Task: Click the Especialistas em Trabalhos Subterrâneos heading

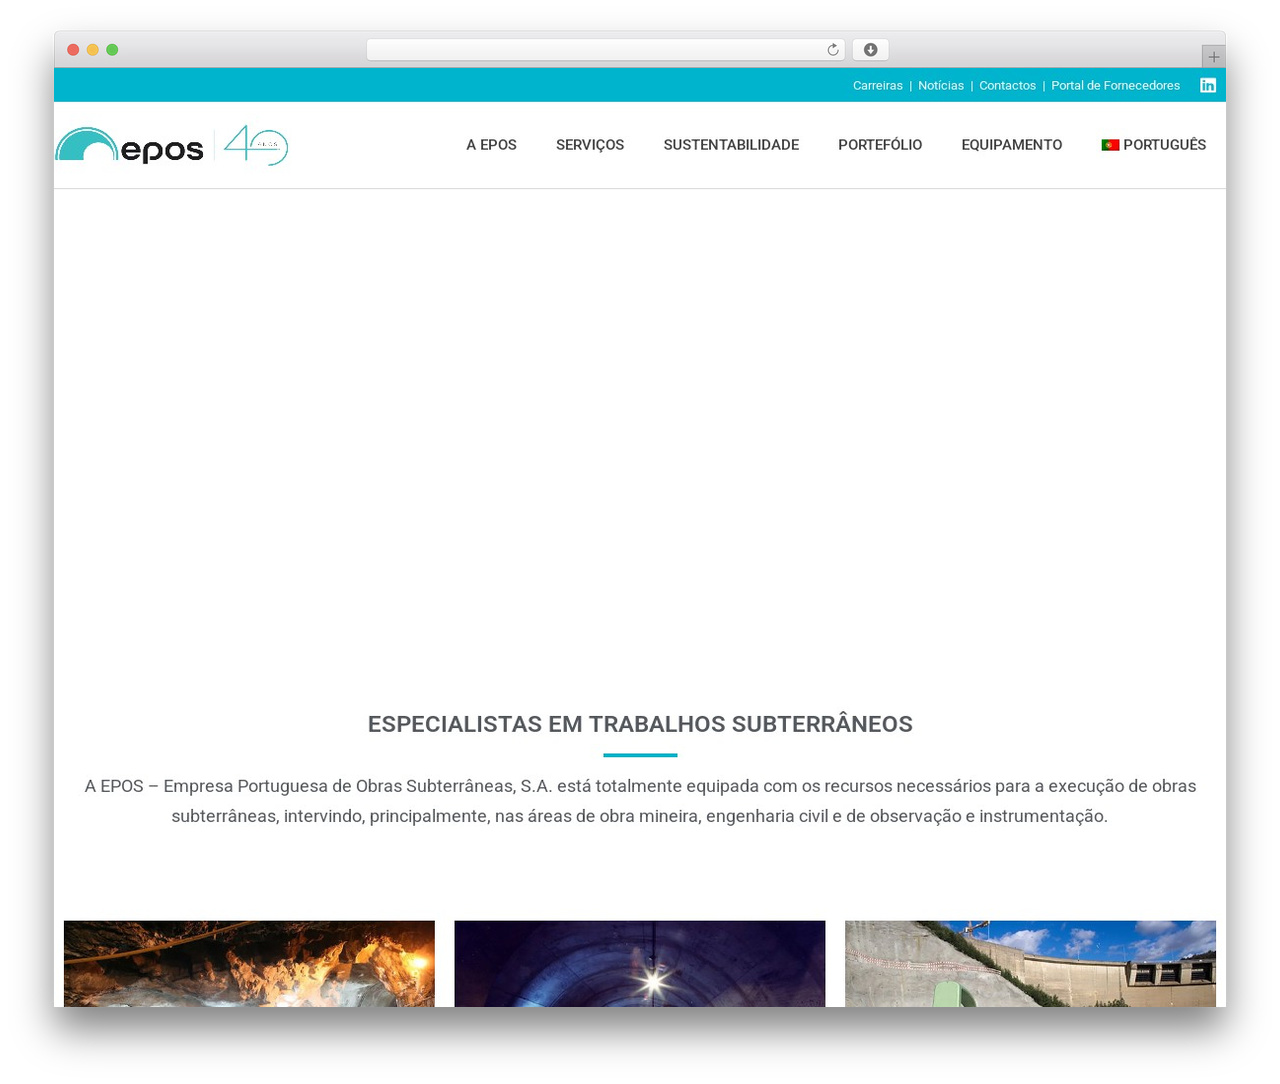Action: click(640, 724)
